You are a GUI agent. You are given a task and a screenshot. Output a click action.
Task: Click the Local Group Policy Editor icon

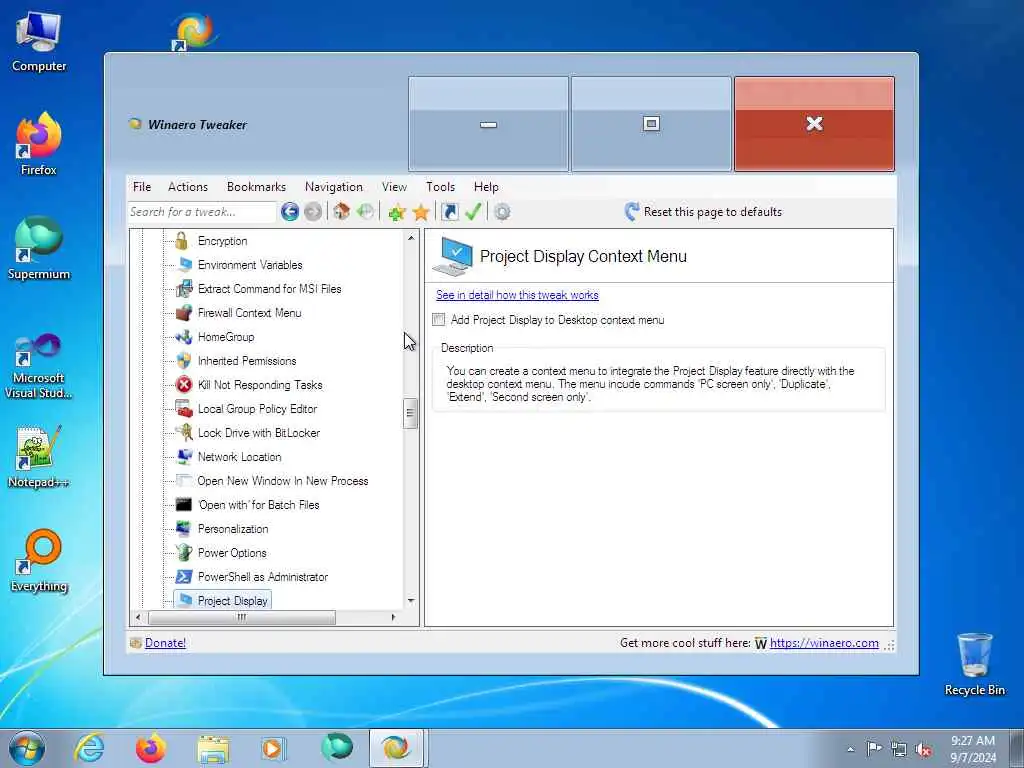point(184,409)
